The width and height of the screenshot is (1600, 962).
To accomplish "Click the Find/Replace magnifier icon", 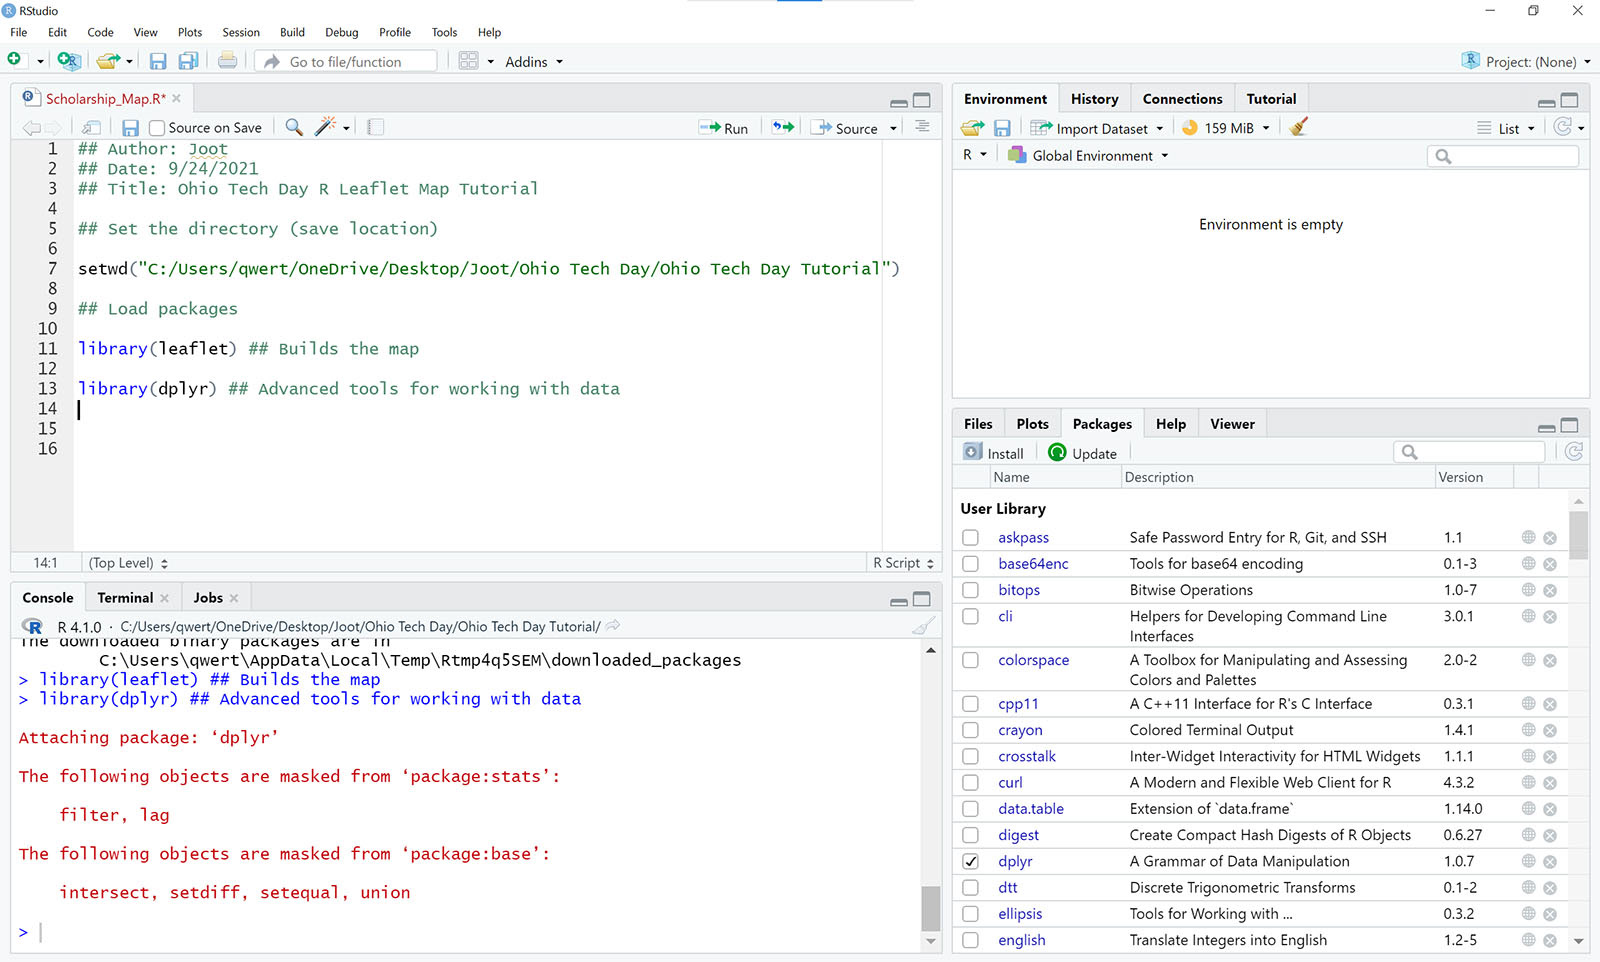I will tap(294, 127).
